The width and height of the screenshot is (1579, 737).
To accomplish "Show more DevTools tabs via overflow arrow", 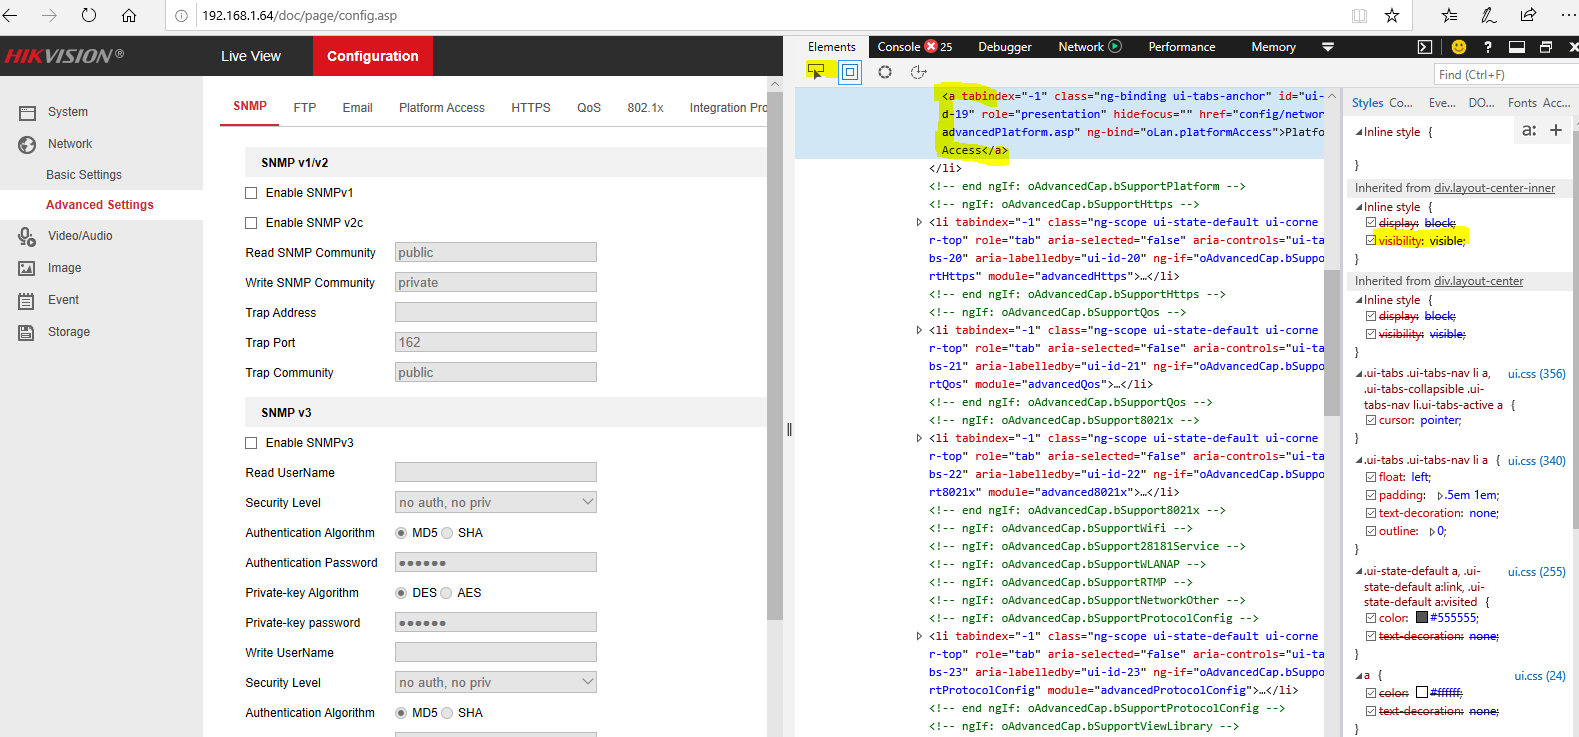I will click(x=1328, y=47).
